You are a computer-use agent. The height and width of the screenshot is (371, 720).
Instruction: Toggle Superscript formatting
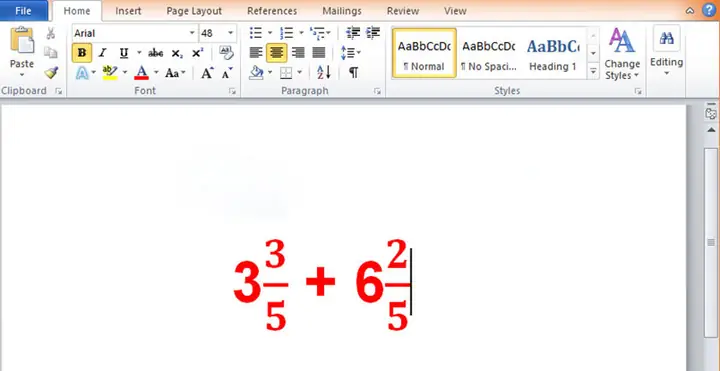click(197, 53)
